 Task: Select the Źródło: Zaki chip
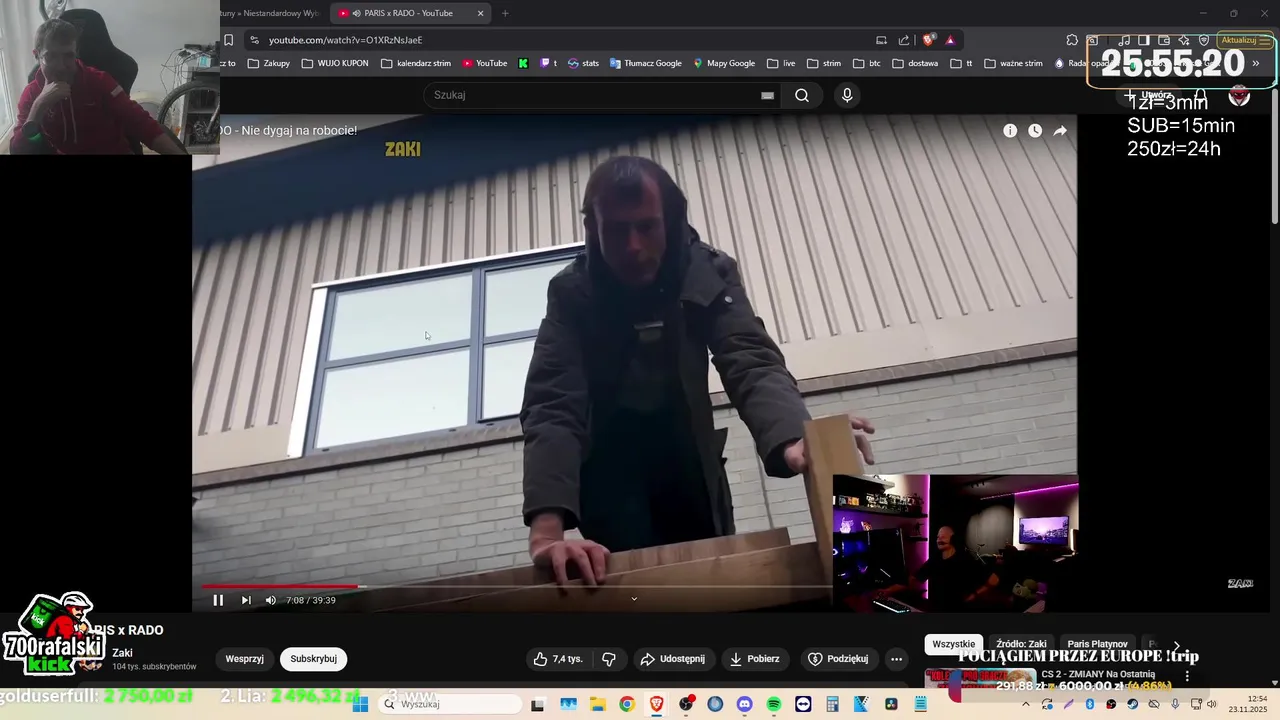tap(1021, 644)
